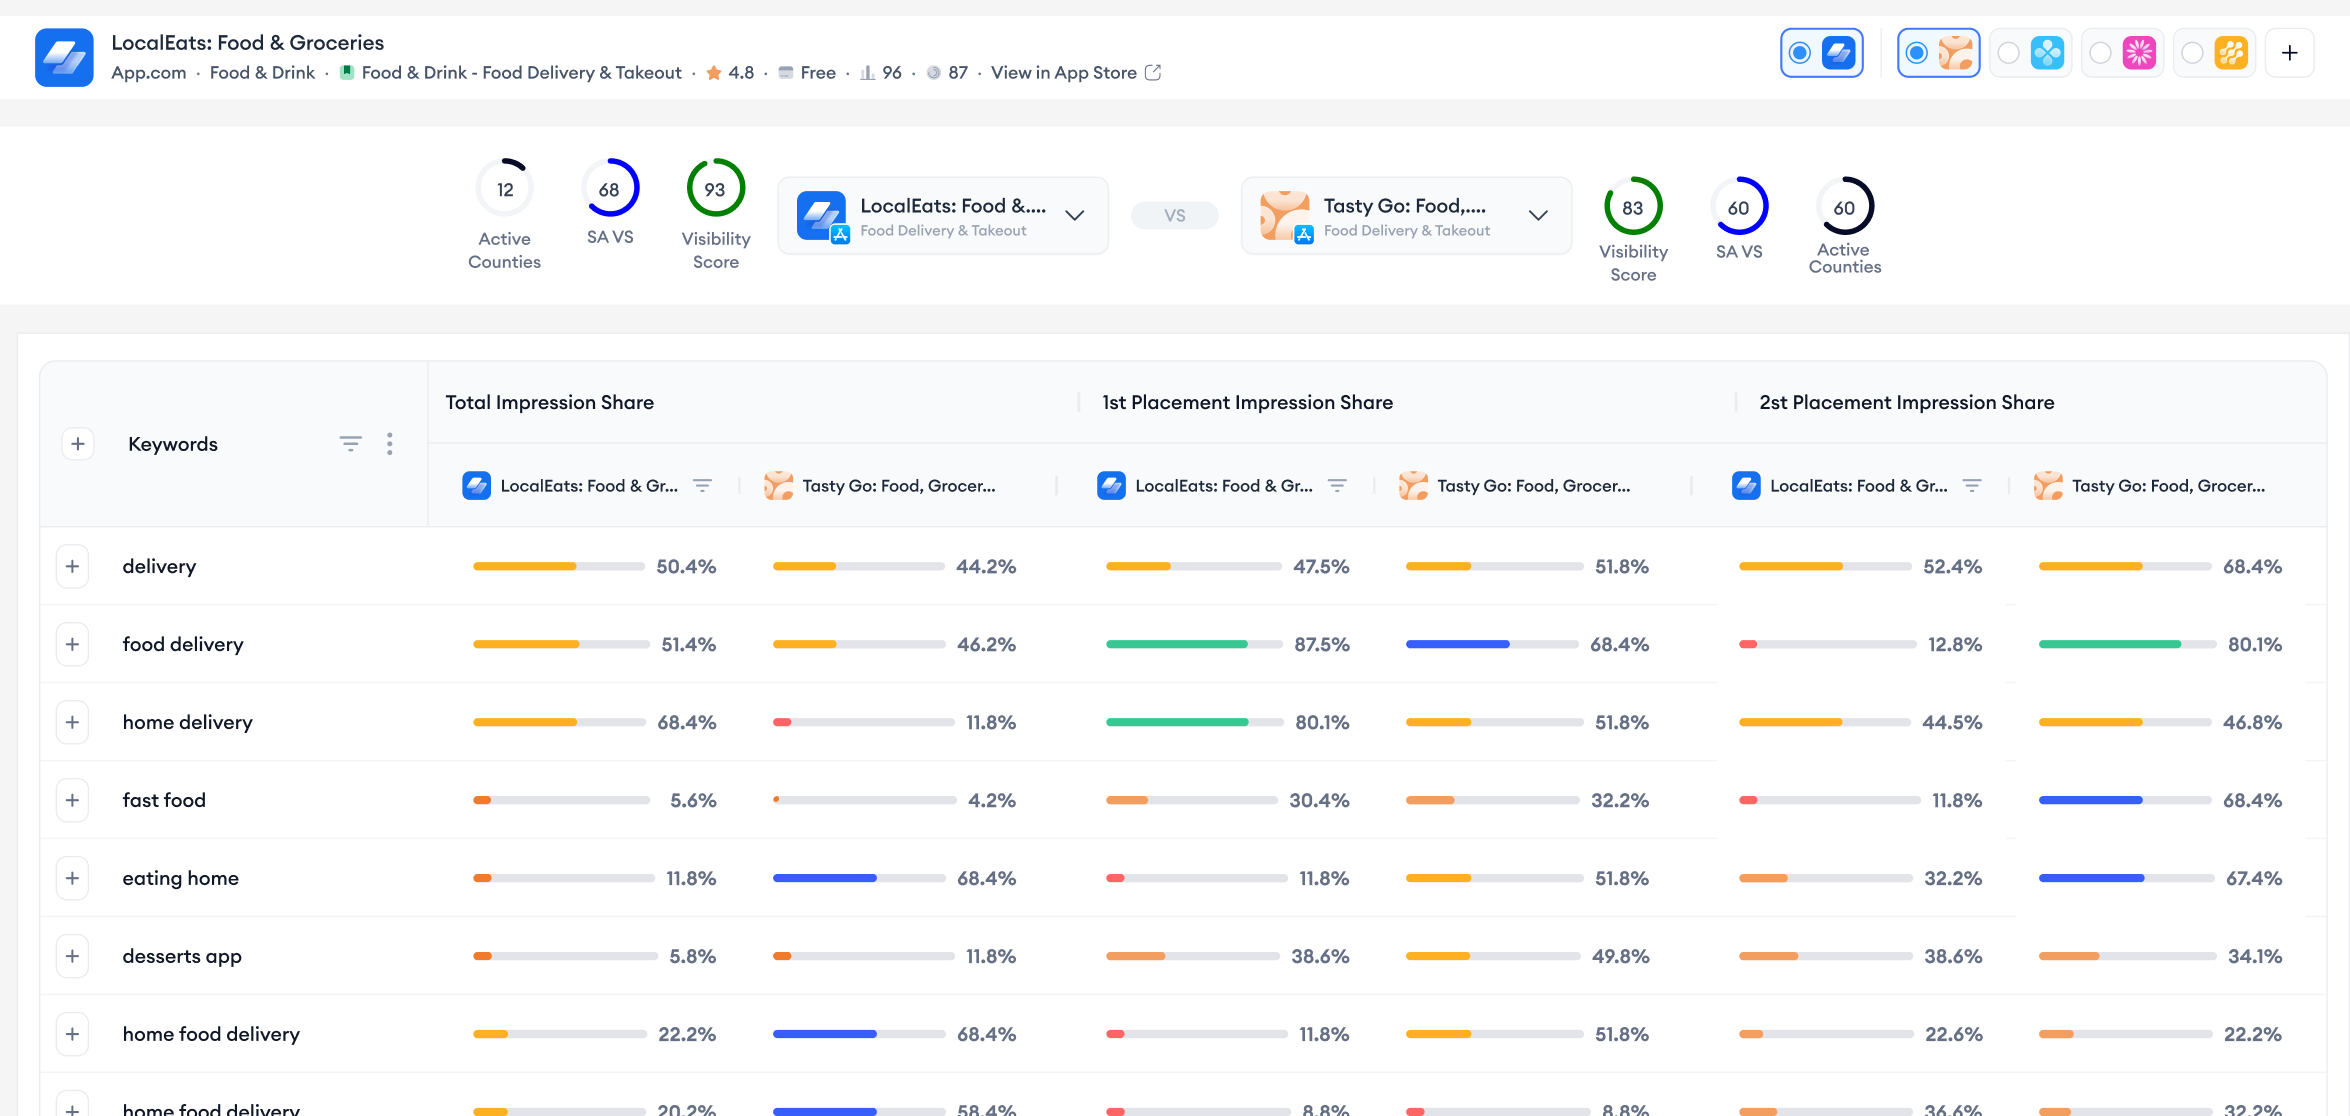Filter LocalEats column under 1st Placement Share

click(1337, 485)
